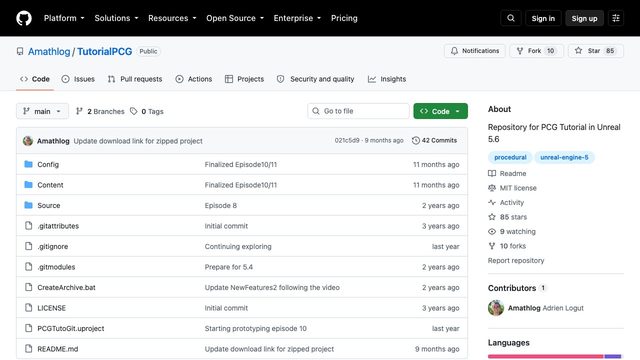Open commit message 'Prepare for 5.4'
This screenshot has height=360, width=640.
229,267
